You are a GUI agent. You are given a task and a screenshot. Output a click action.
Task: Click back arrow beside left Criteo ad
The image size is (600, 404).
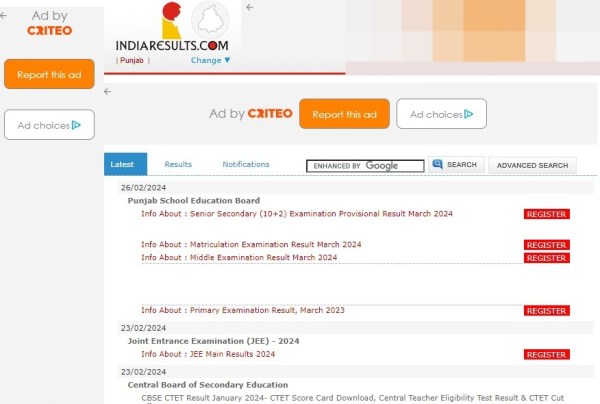(x=3, y=16)
